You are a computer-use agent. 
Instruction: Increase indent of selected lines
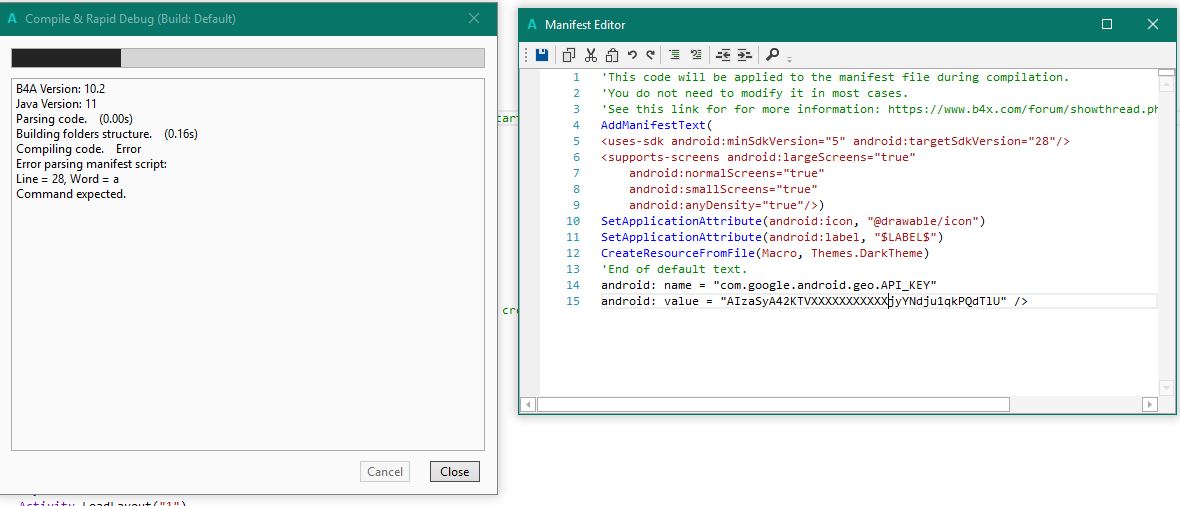744,54
